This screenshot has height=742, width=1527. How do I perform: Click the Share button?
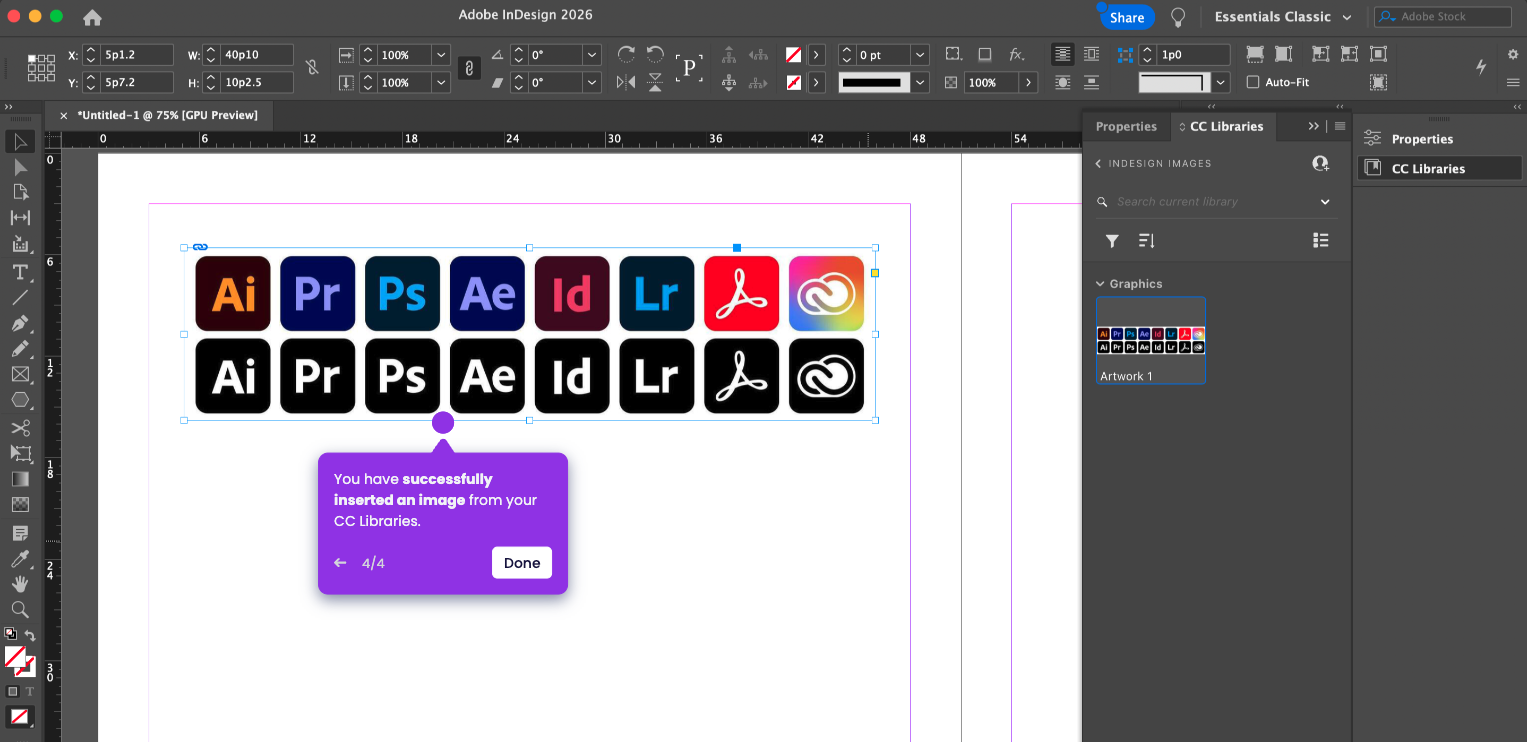[x=1127, y=17]
